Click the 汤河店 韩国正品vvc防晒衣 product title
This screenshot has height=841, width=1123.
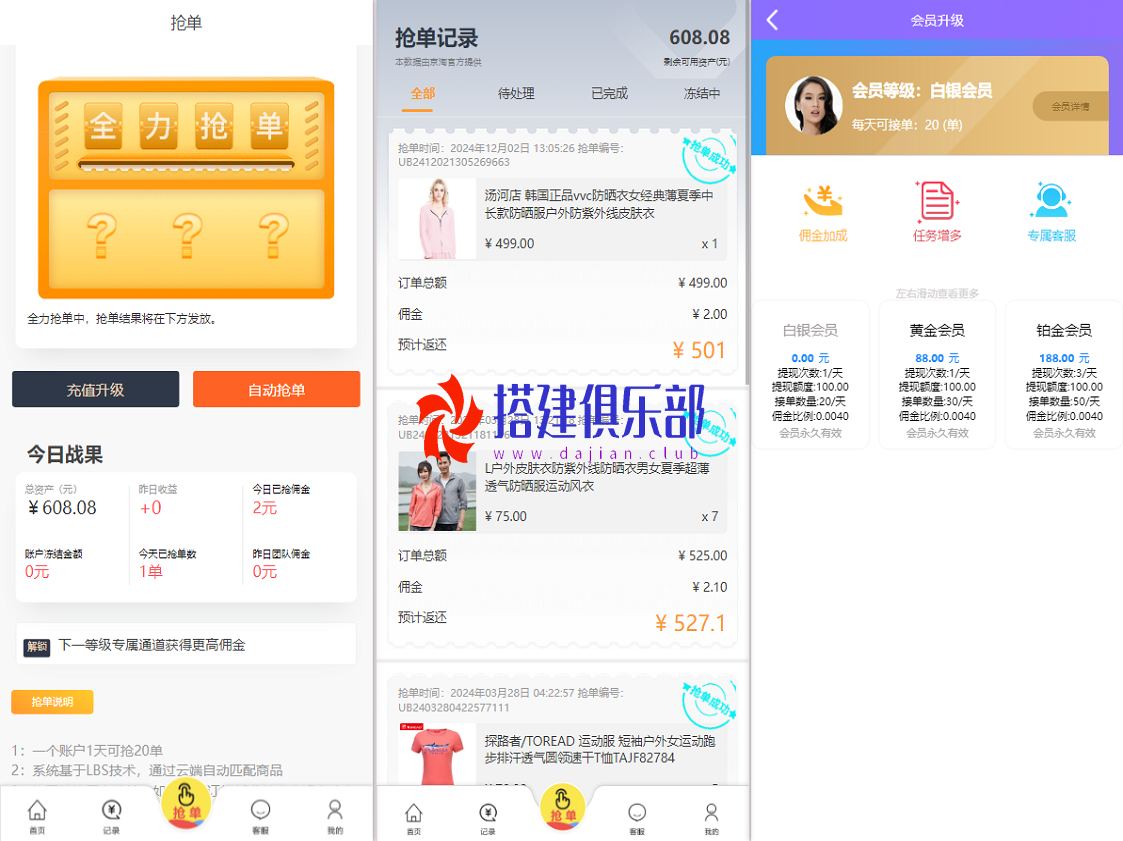[599, 204]
